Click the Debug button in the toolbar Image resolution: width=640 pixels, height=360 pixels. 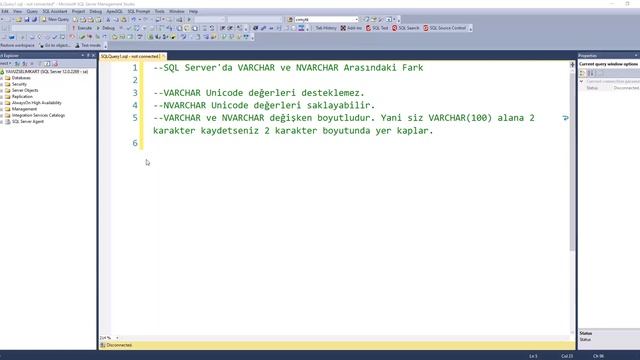[106, 28]
